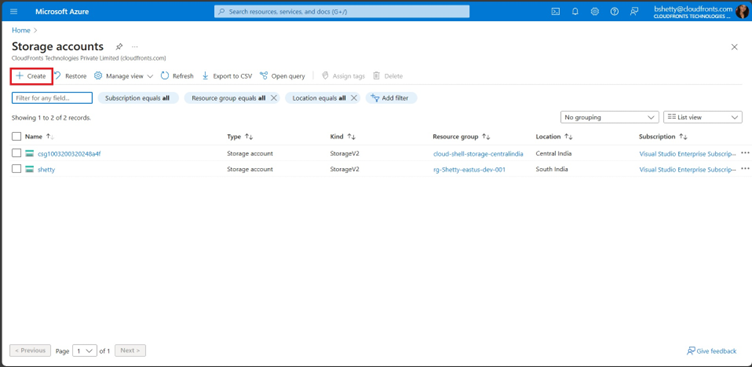The height and width of the screenshot is (367, 752).
Task: Remove the Location filter pill
Action: (353, 98)
